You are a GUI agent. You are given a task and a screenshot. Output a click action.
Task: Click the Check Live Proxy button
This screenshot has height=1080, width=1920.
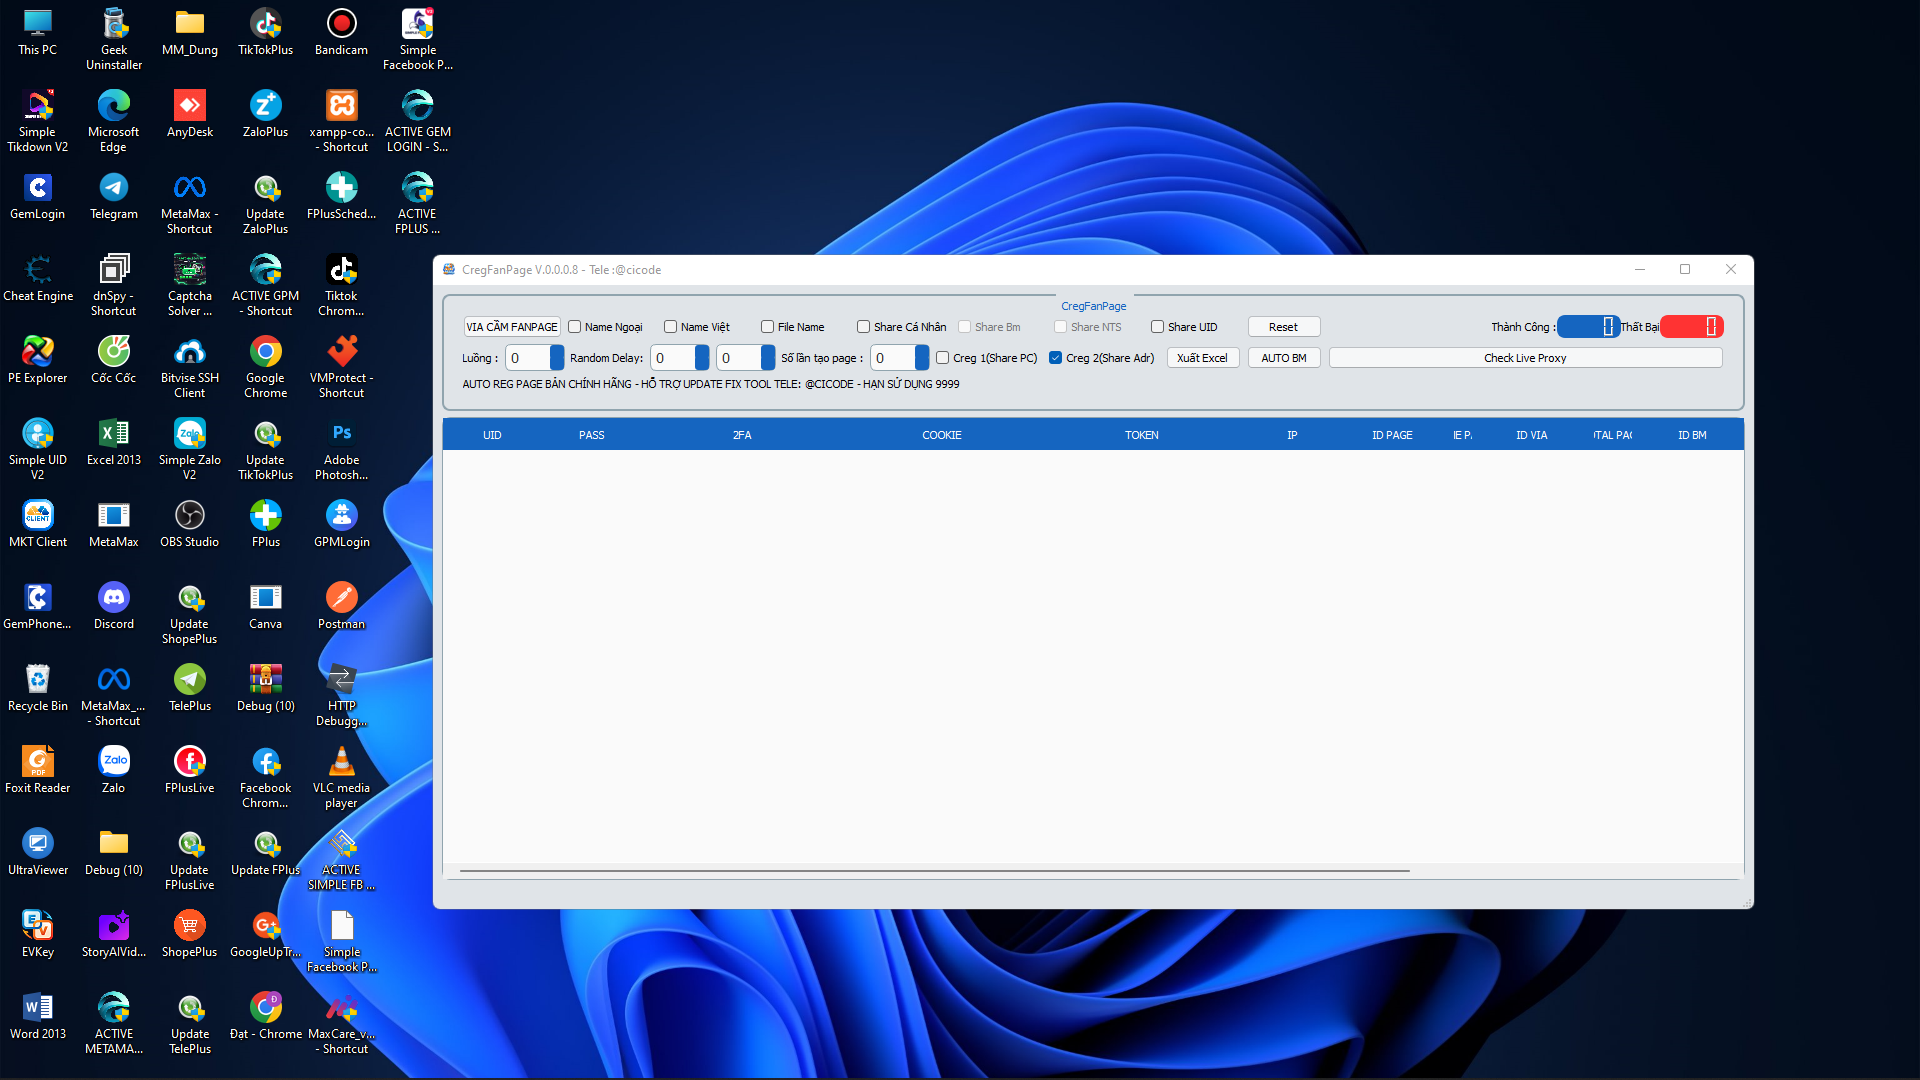[1525, 358]
